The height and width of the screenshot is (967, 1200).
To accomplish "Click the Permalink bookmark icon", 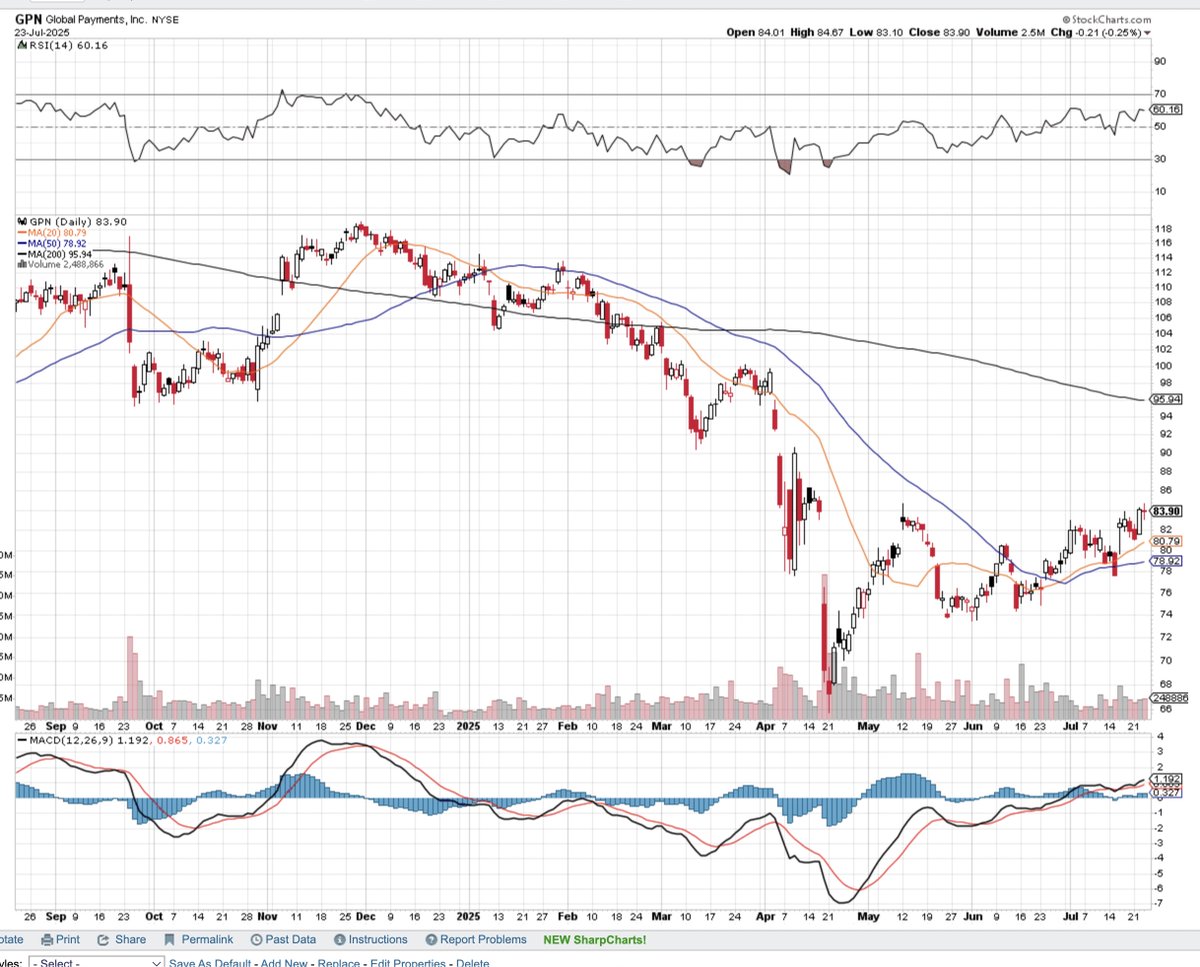I will [167, 939].
